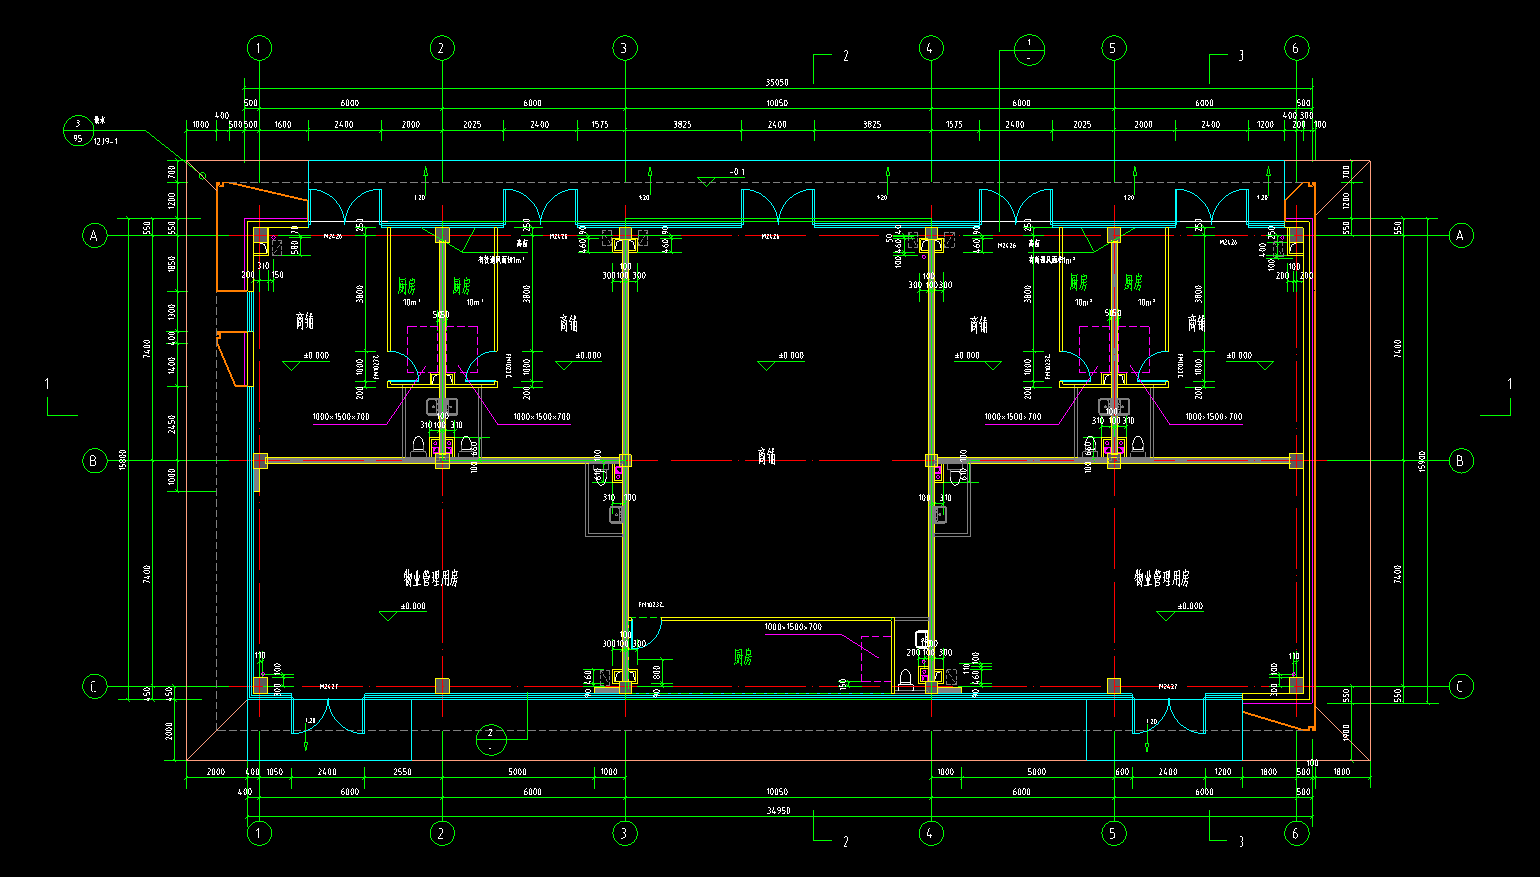The height and width of the screenshot is (877, 1540).
Task: Click the right 物业管理用房 room label
Action: (1162, 578)
